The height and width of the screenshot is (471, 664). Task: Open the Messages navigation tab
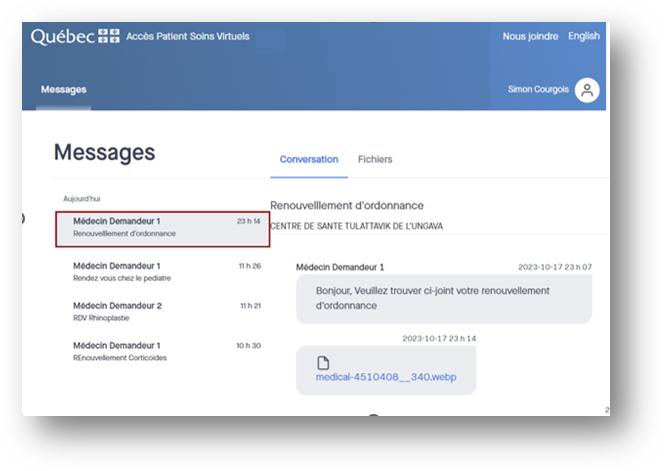point(64,89)
